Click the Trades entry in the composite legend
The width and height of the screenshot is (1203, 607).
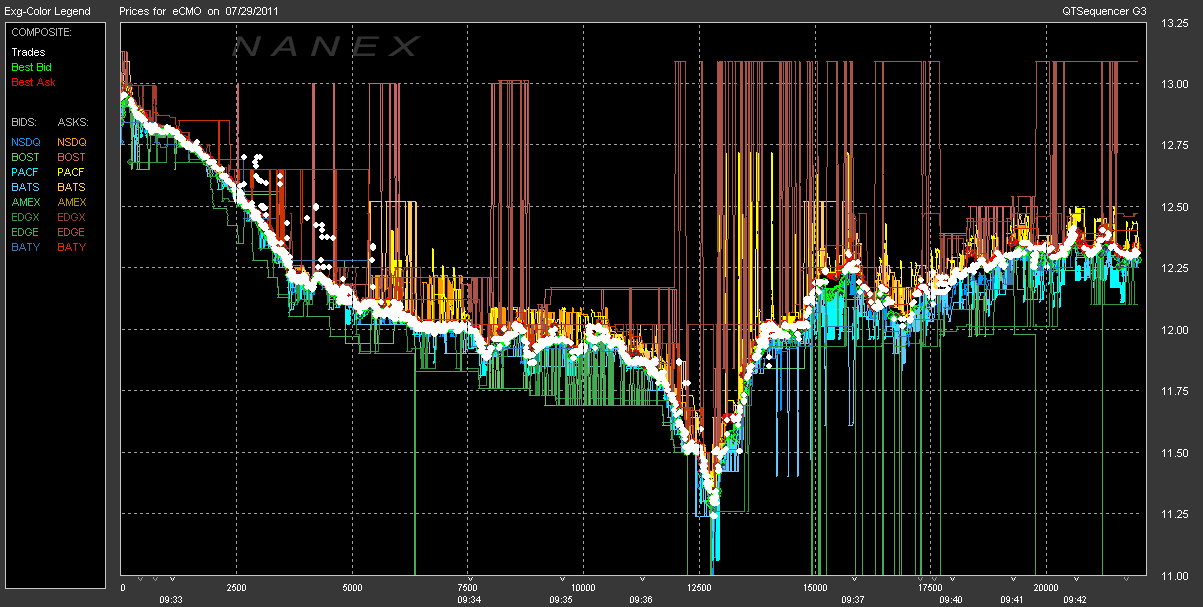28,52
